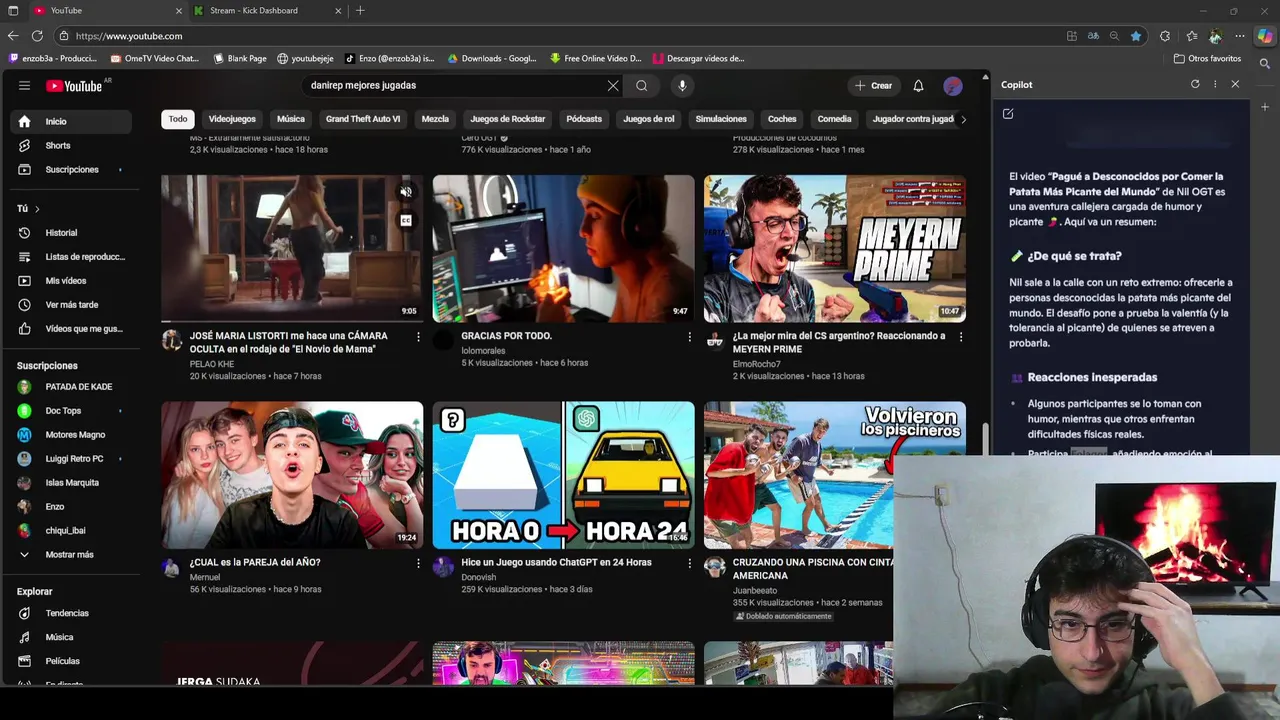Open the Otros favoritos folder

click(1208, 59)
